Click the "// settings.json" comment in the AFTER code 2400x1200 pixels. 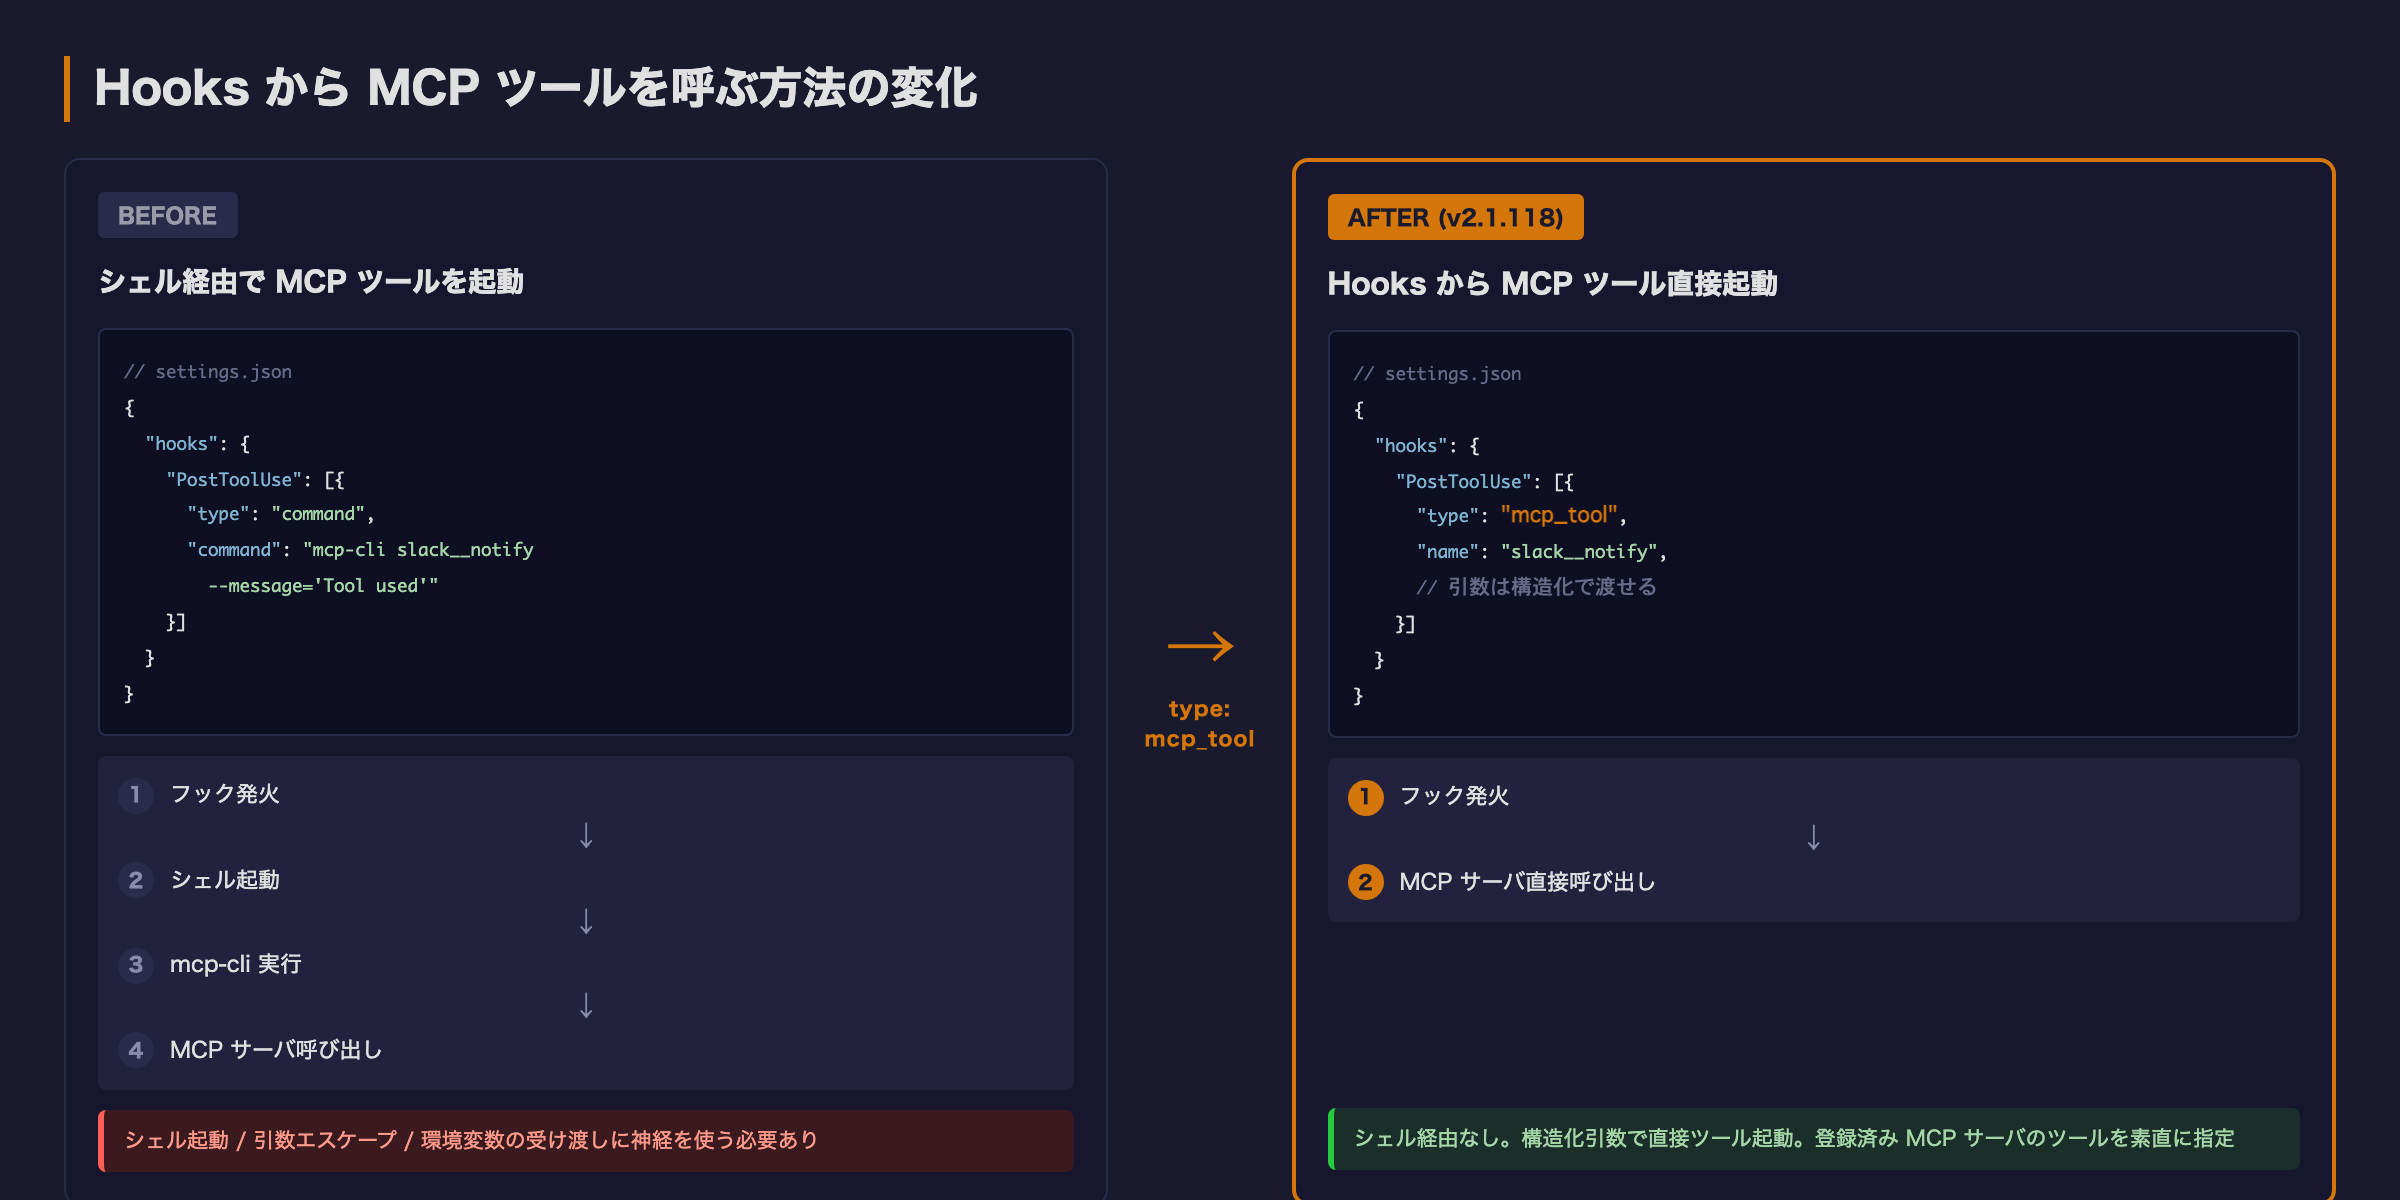(x=1437, y=374)
